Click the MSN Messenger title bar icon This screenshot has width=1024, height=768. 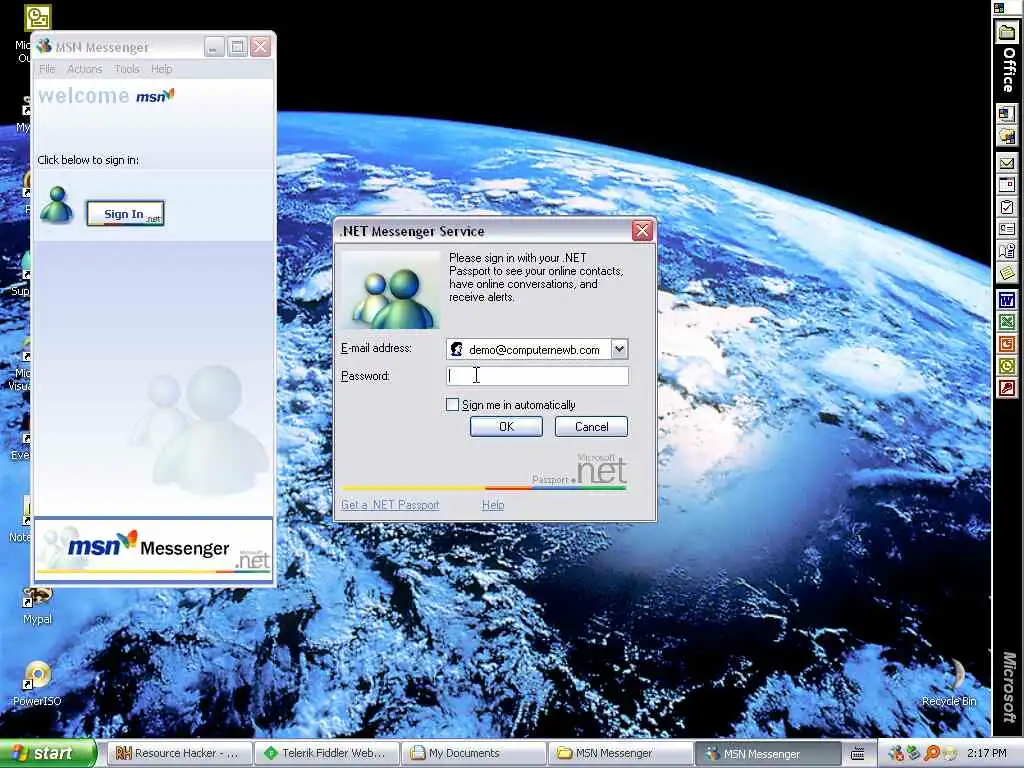coord(44,46)
